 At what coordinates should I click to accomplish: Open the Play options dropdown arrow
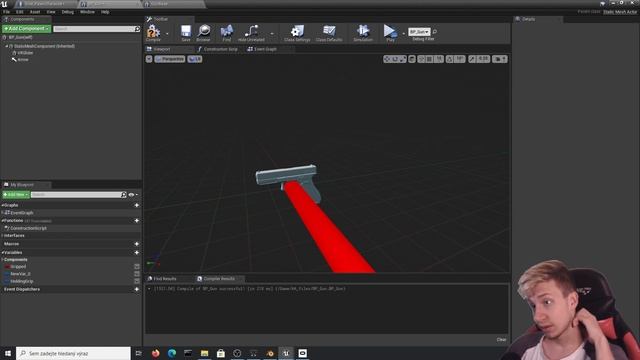(x=404, y=33)
